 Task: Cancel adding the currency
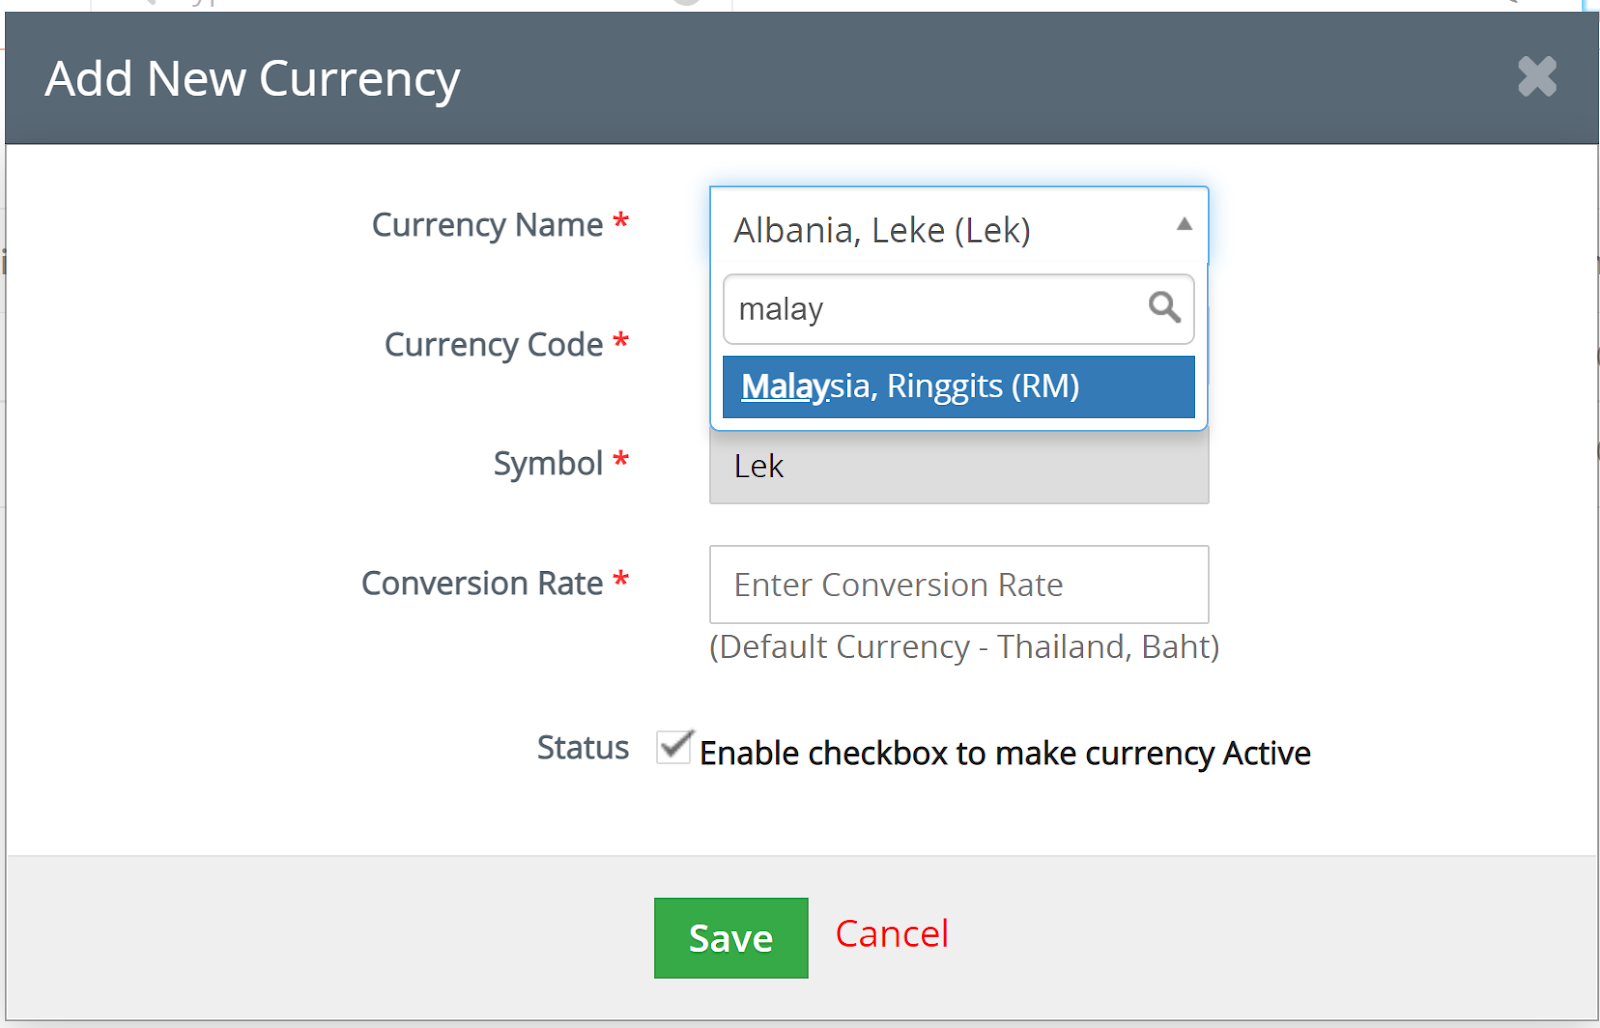pyautogui.click(x=891, y=934)
